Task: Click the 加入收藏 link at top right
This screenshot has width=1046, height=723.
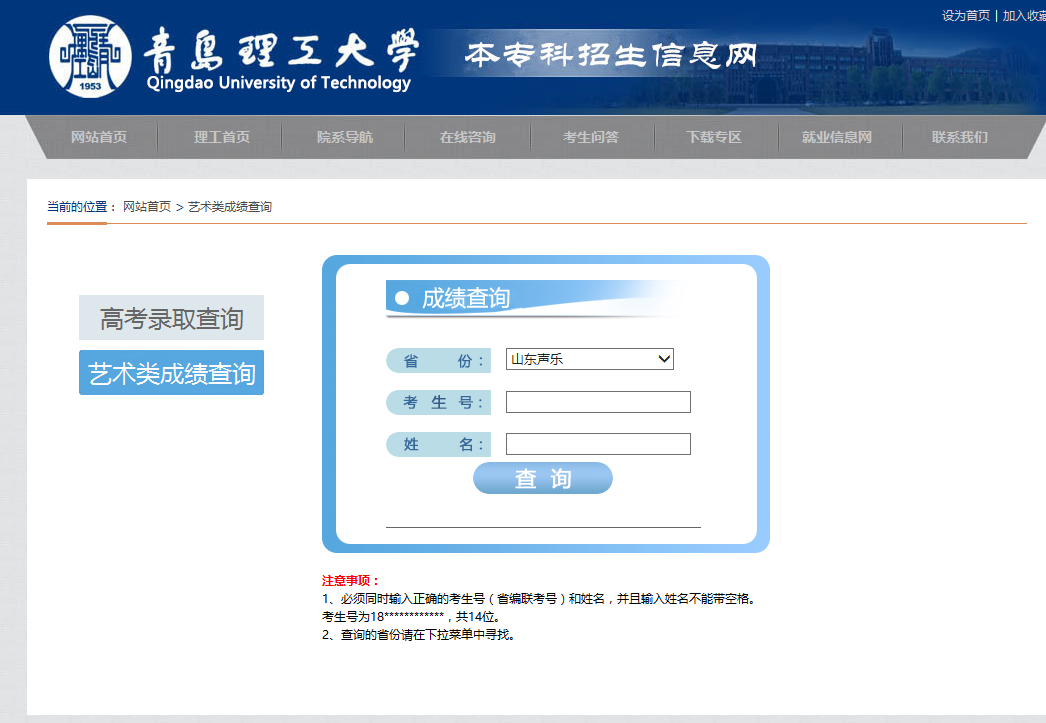Action: pos(1023,16)
